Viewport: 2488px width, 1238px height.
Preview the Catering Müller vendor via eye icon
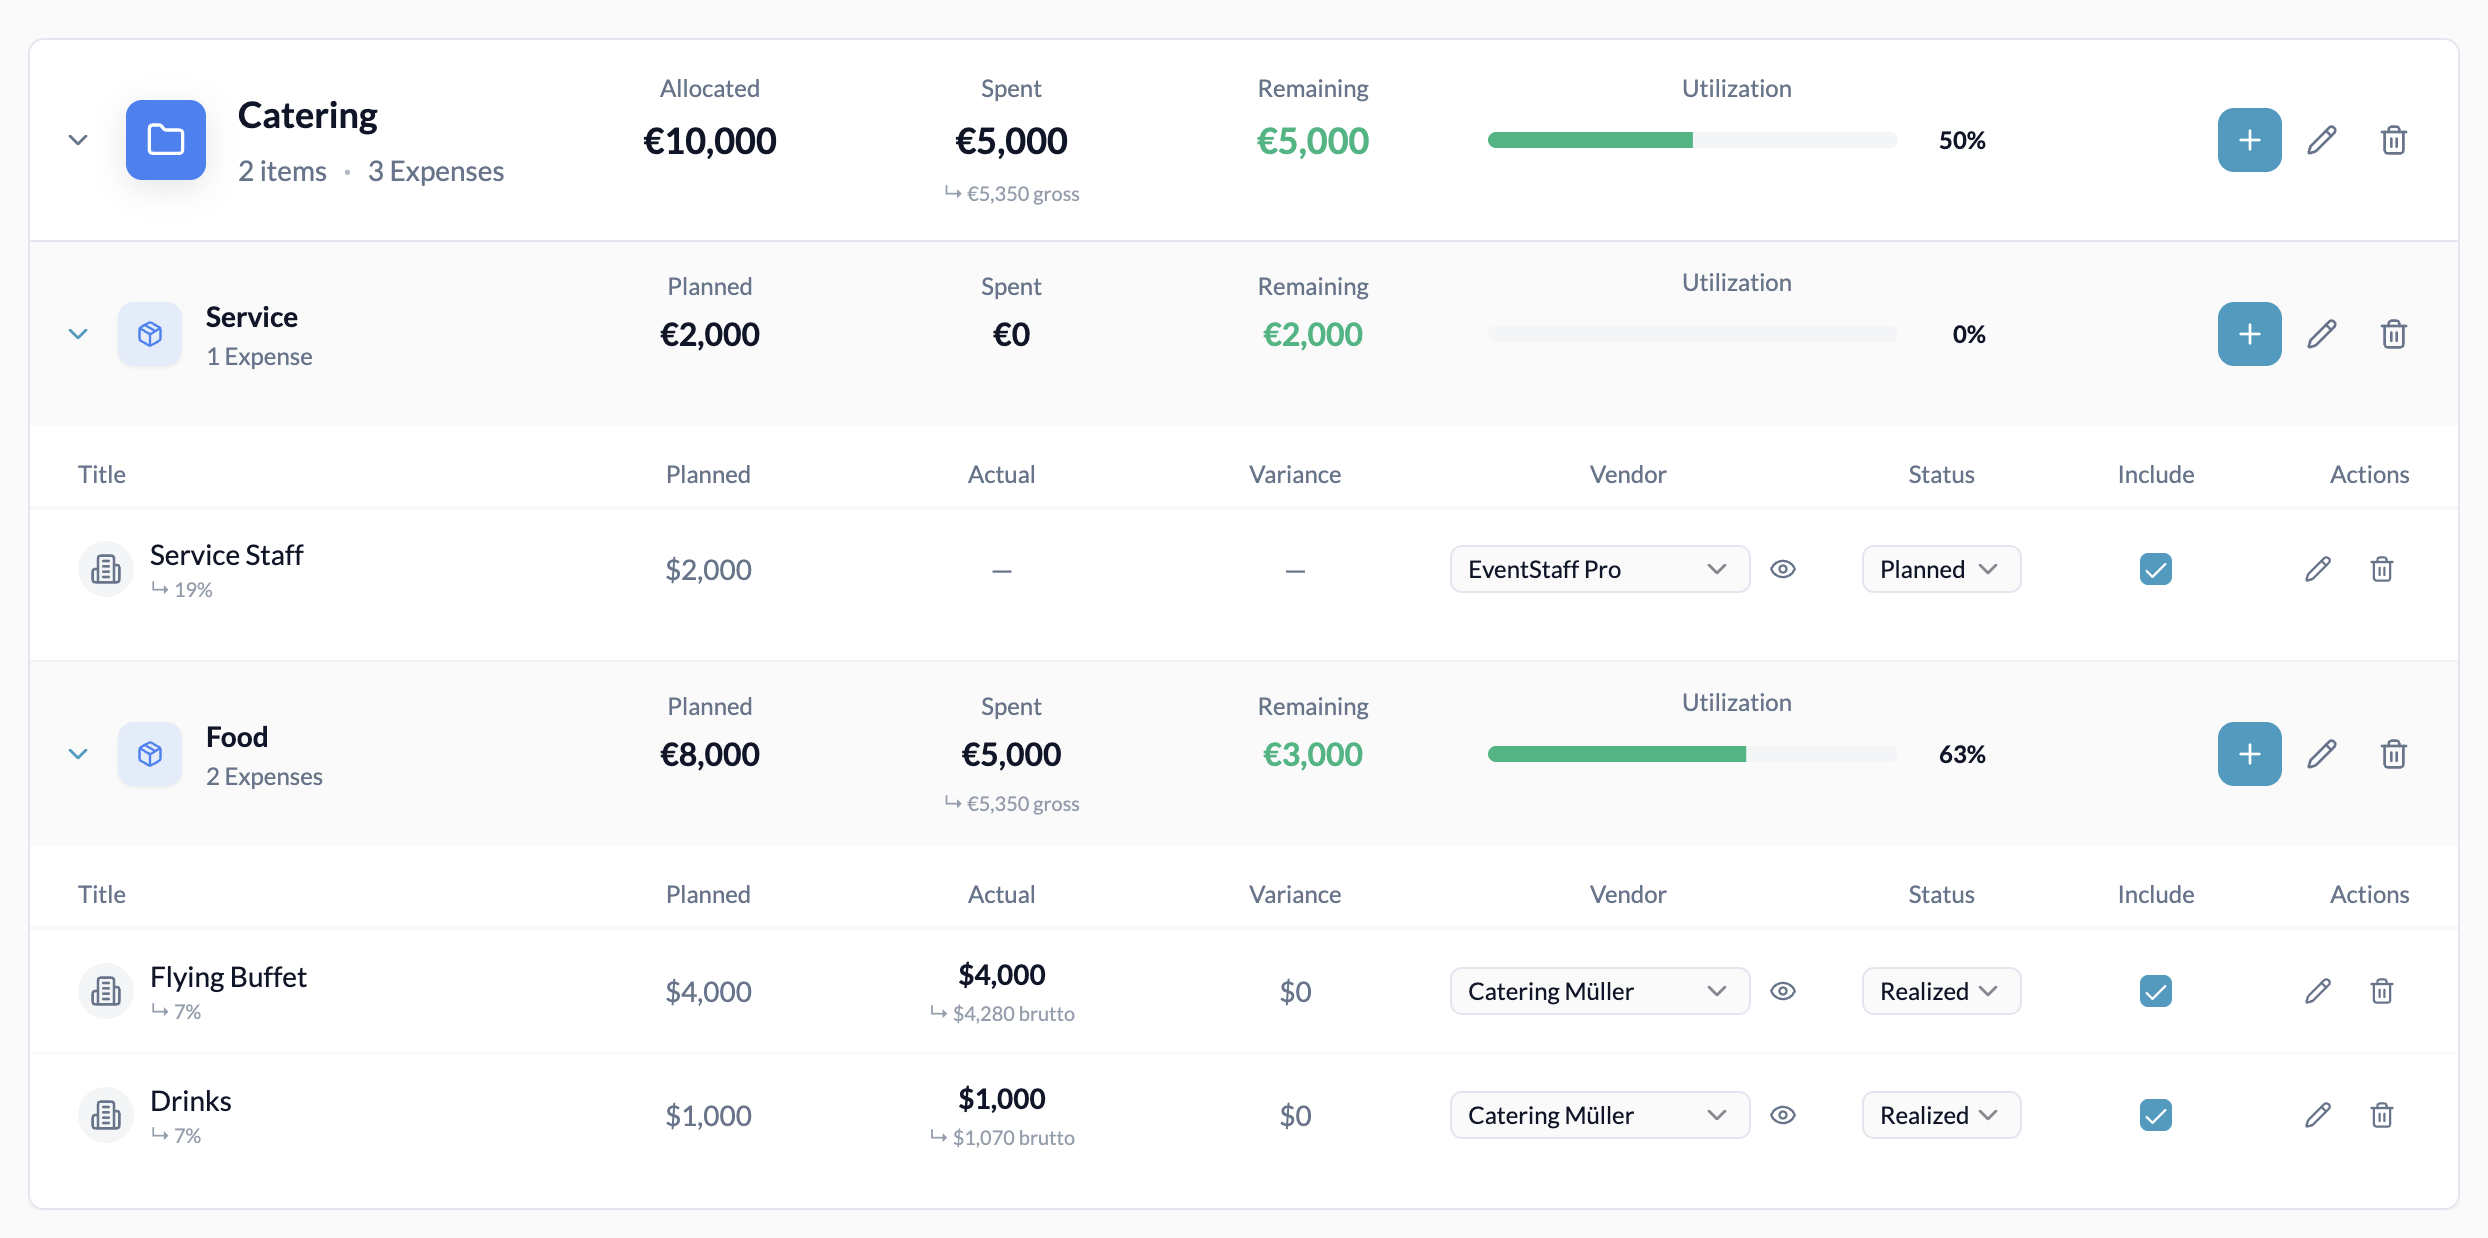(x=1785, y=990)
